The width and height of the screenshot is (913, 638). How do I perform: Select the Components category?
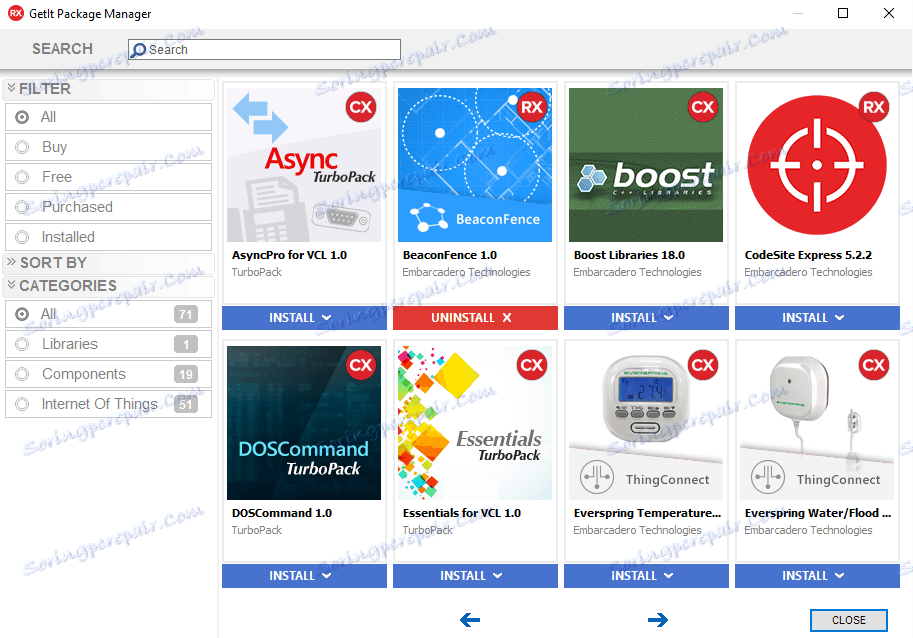pos(108,374)
